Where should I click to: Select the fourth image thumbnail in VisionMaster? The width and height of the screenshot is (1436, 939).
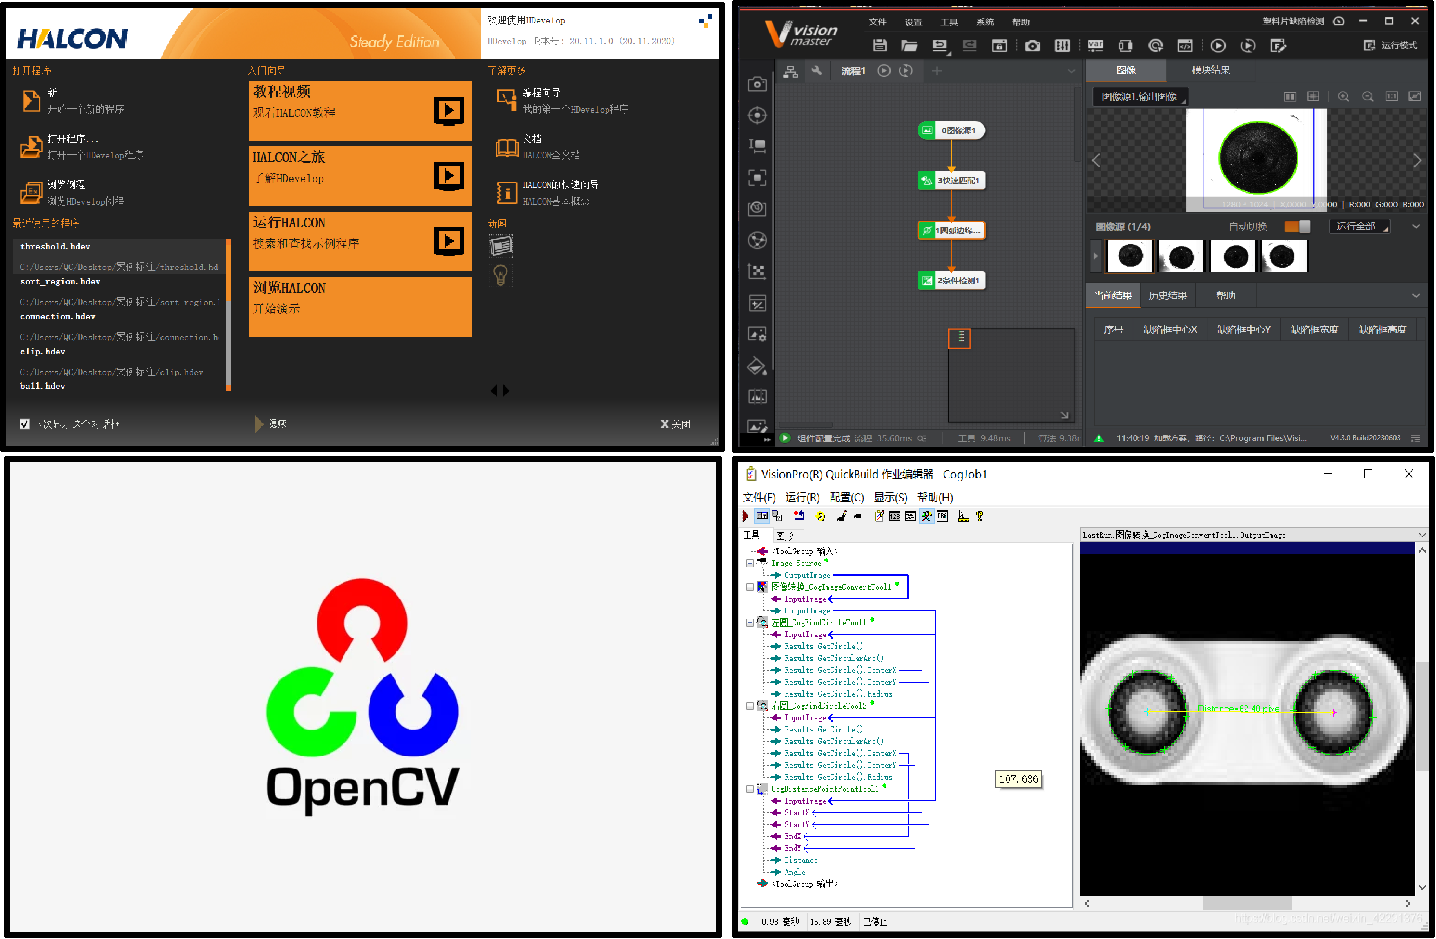pos(1284,256)
